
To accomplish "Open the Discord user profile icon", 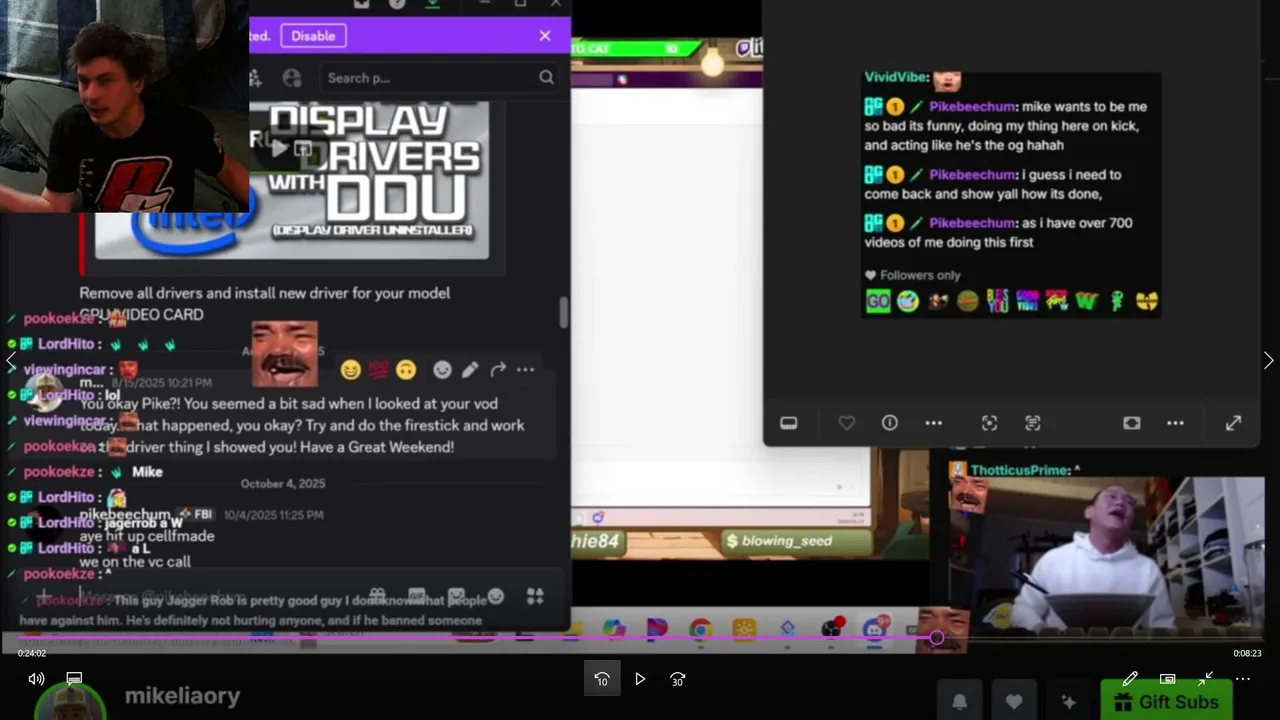I will click(292, 77).
